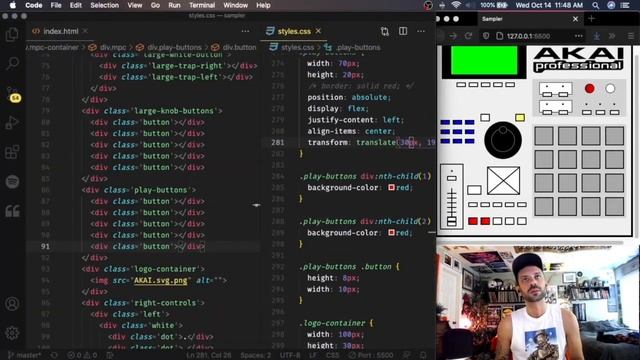640x360 pixels.
Task: Open Notification Center in the macOS menu bar
Action: [x=625, y=5]
